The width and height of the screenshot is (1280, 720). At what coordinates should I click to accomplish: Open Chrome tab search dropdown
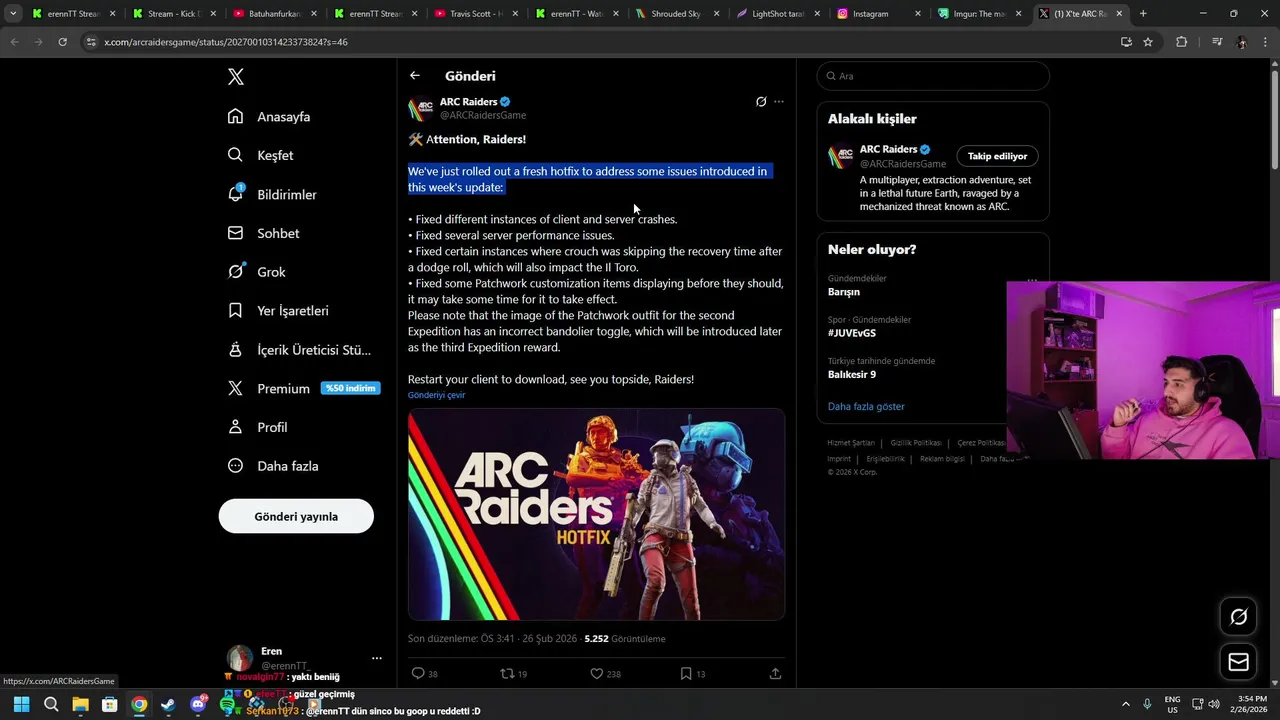(x=13, y=14)
